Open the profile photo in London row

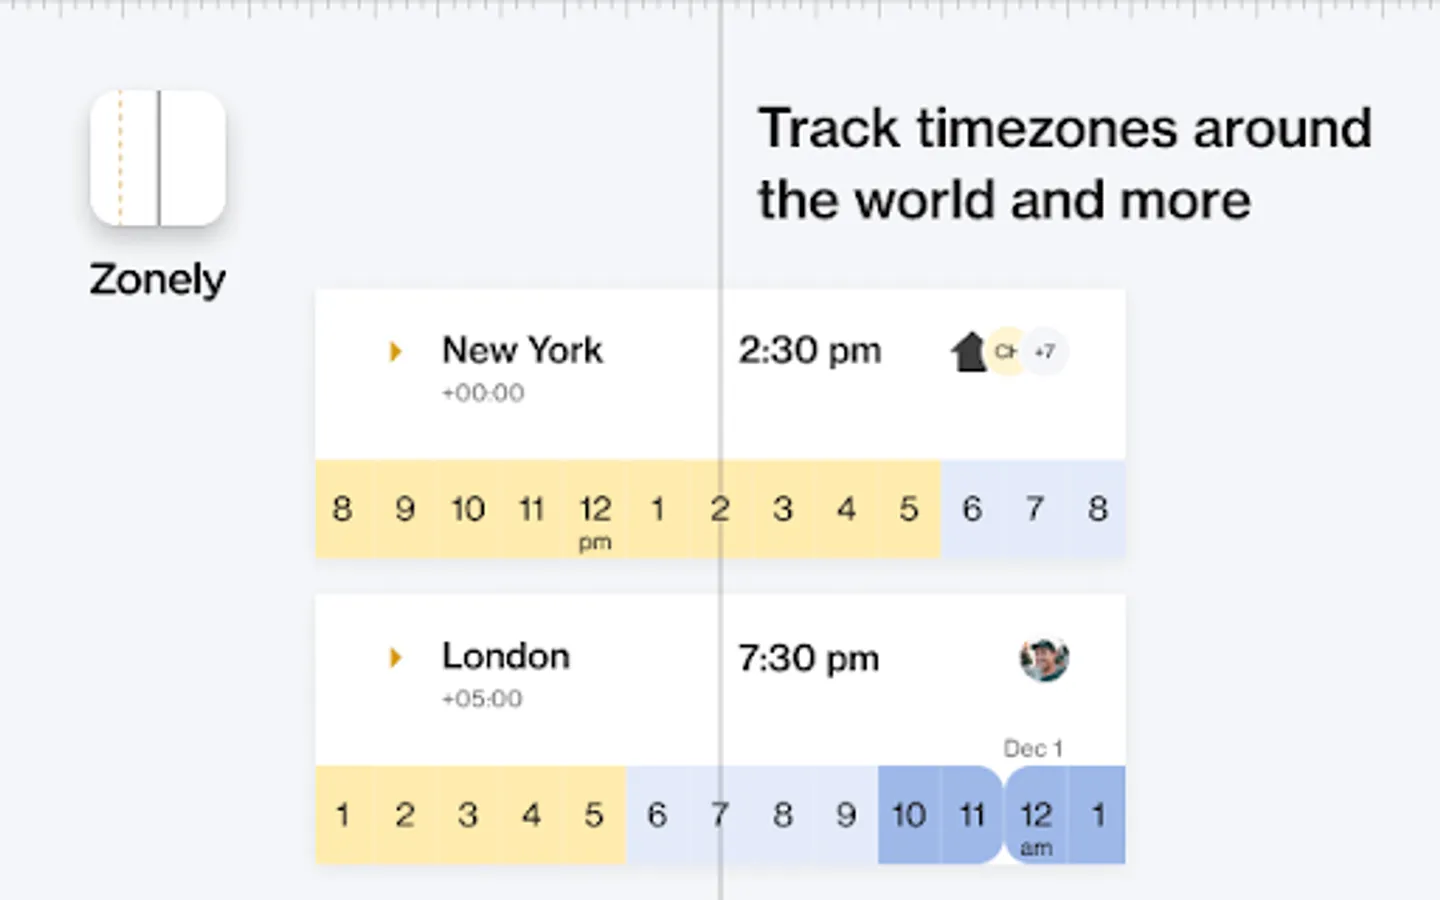[x=1044, y=659]
